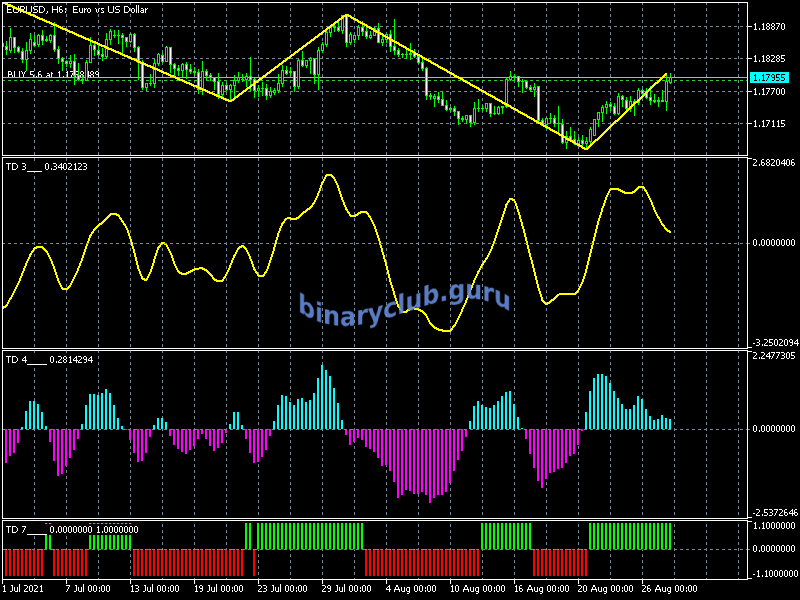
Task: Select the BUY 5.6 order label
Action: point(52,74)
